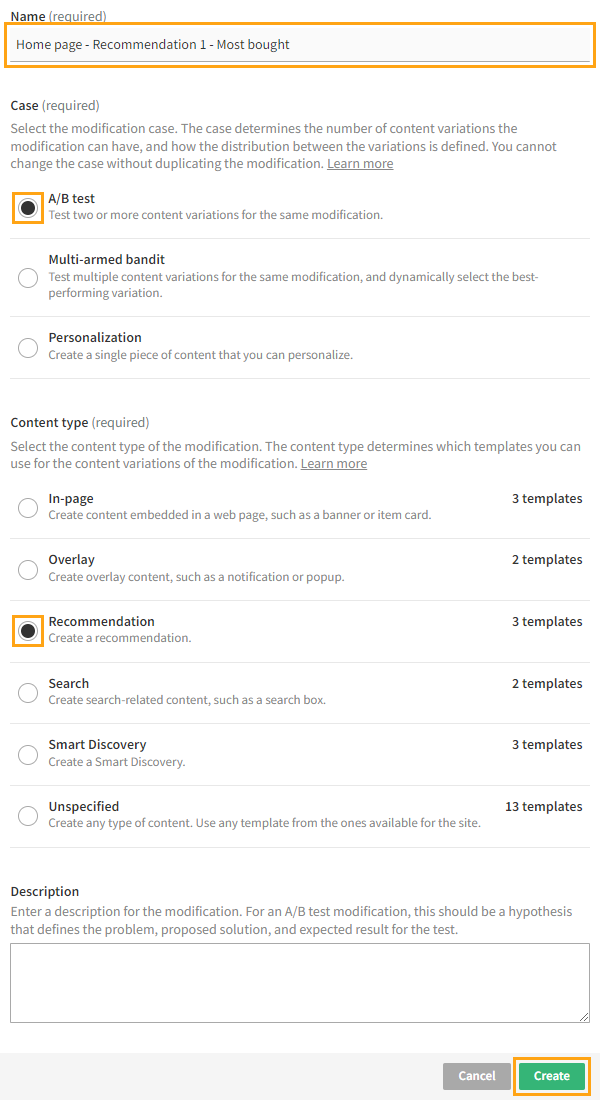Select the In-page content type
This screenshot has width=600, height=1100.
point(27,508)
